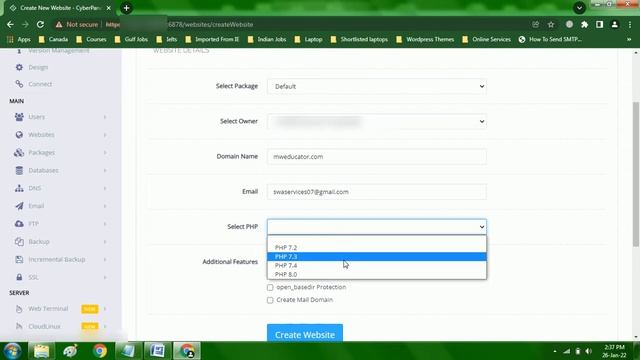This screenshot has width=640, height=360.
Task: Choose PHP 7.2 from the list
Action: coord(377,248)
